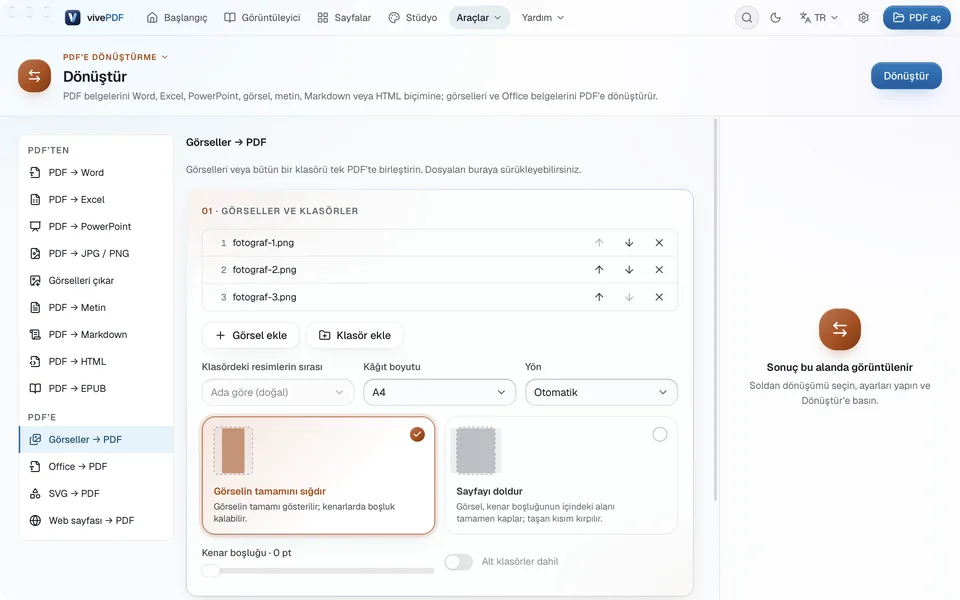Open PDF → JPG / PNG option
The width and height of the screenshot is (960, 600).
96,253
